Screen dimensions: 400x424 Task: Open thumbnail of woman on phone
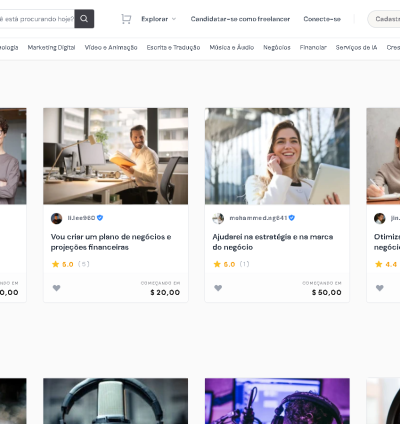(277, 156)
